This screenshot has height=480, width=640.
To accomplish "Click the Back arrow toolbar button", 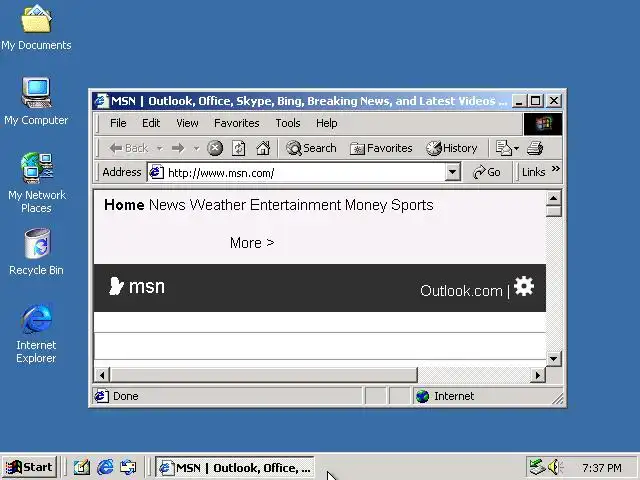I will point(128,148).
